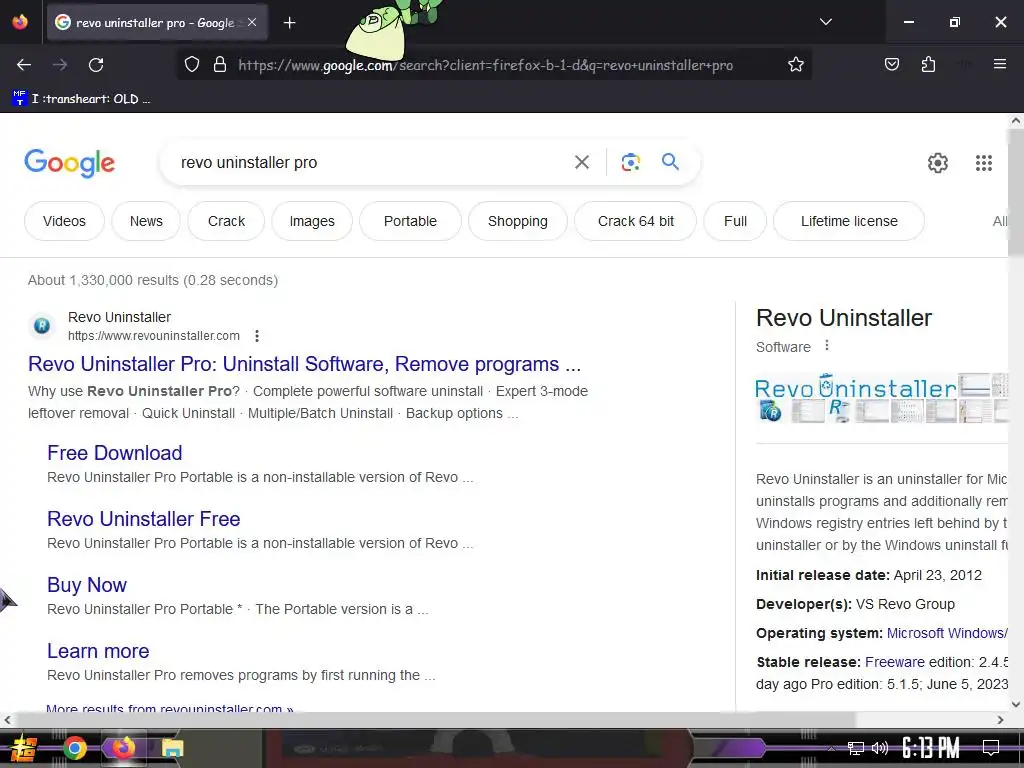
Task: Open the tracking protection shield icon
Action: click(191, 65)
